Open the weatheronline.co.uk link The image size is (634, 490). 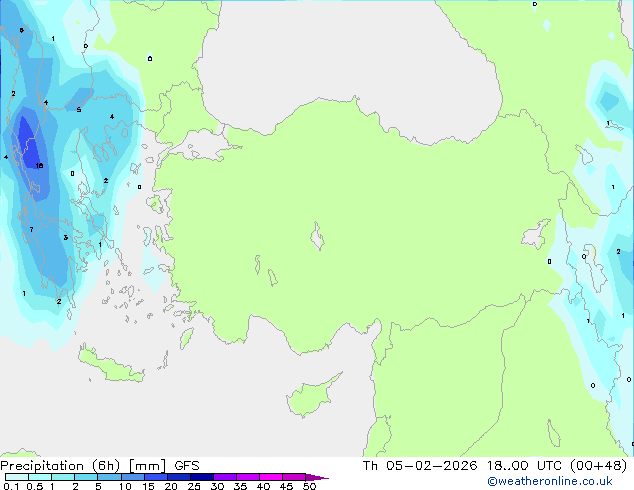pyautogui.click(x=550, y=481)
